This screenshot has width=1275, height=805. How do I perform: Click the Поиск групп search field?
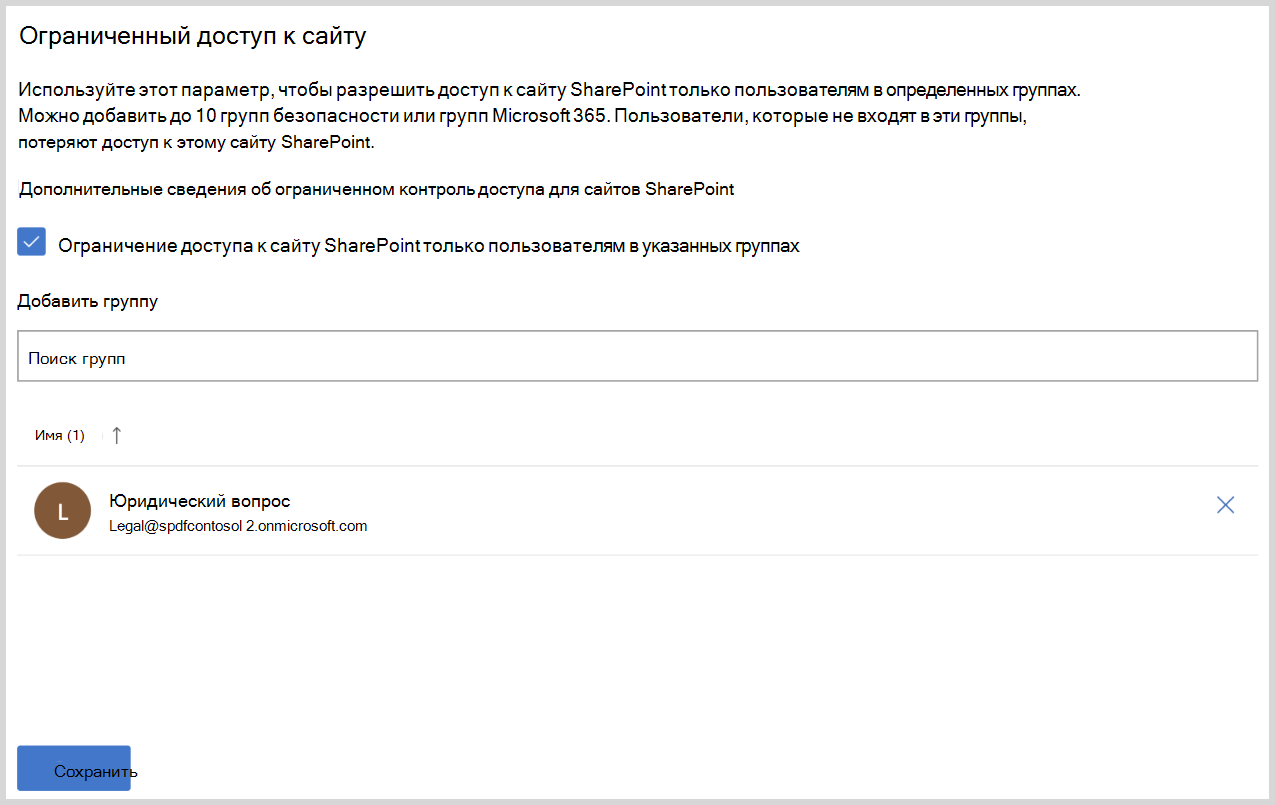(637, 356)
